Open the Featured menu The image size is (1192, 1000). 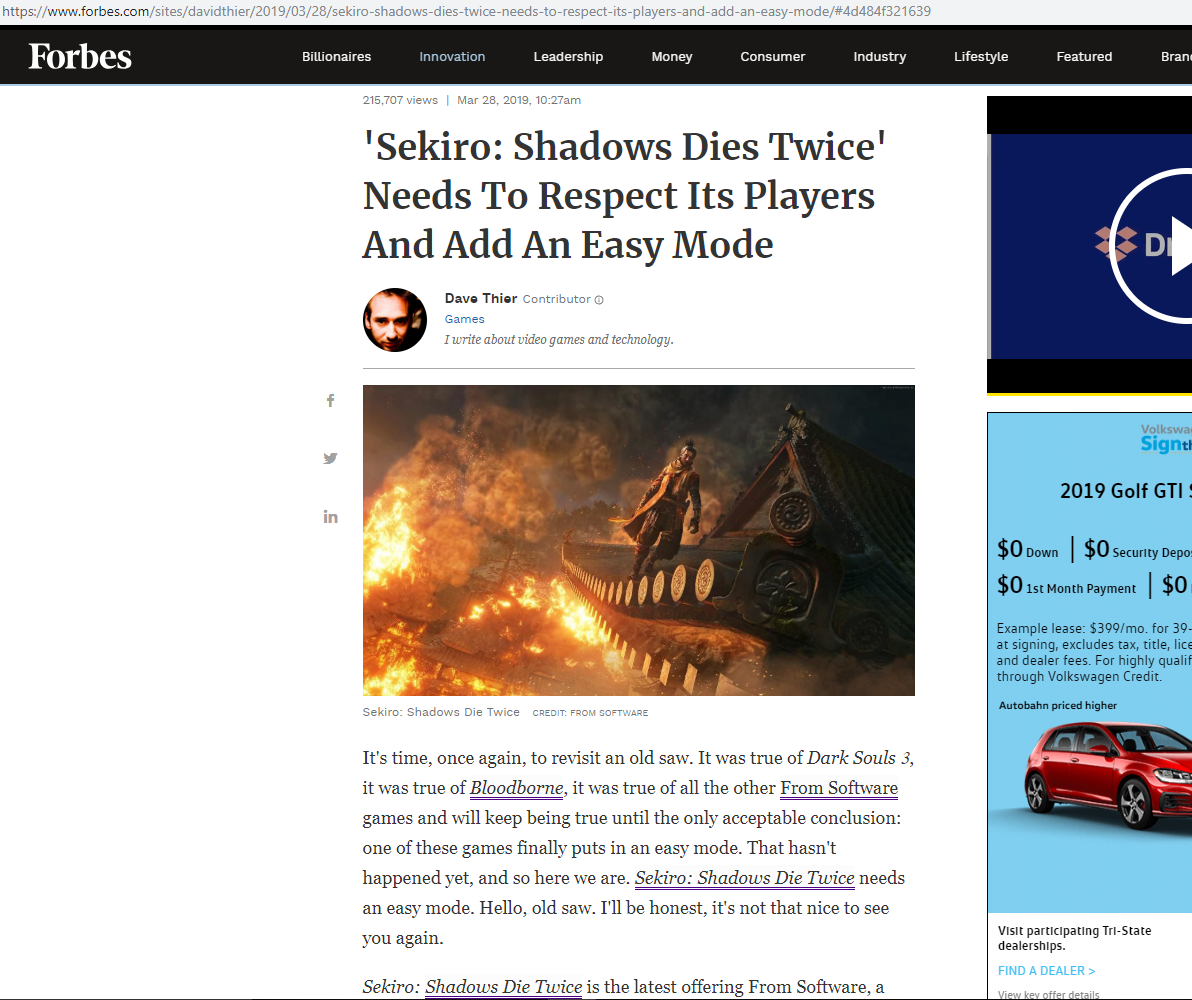pos(1084,56)
